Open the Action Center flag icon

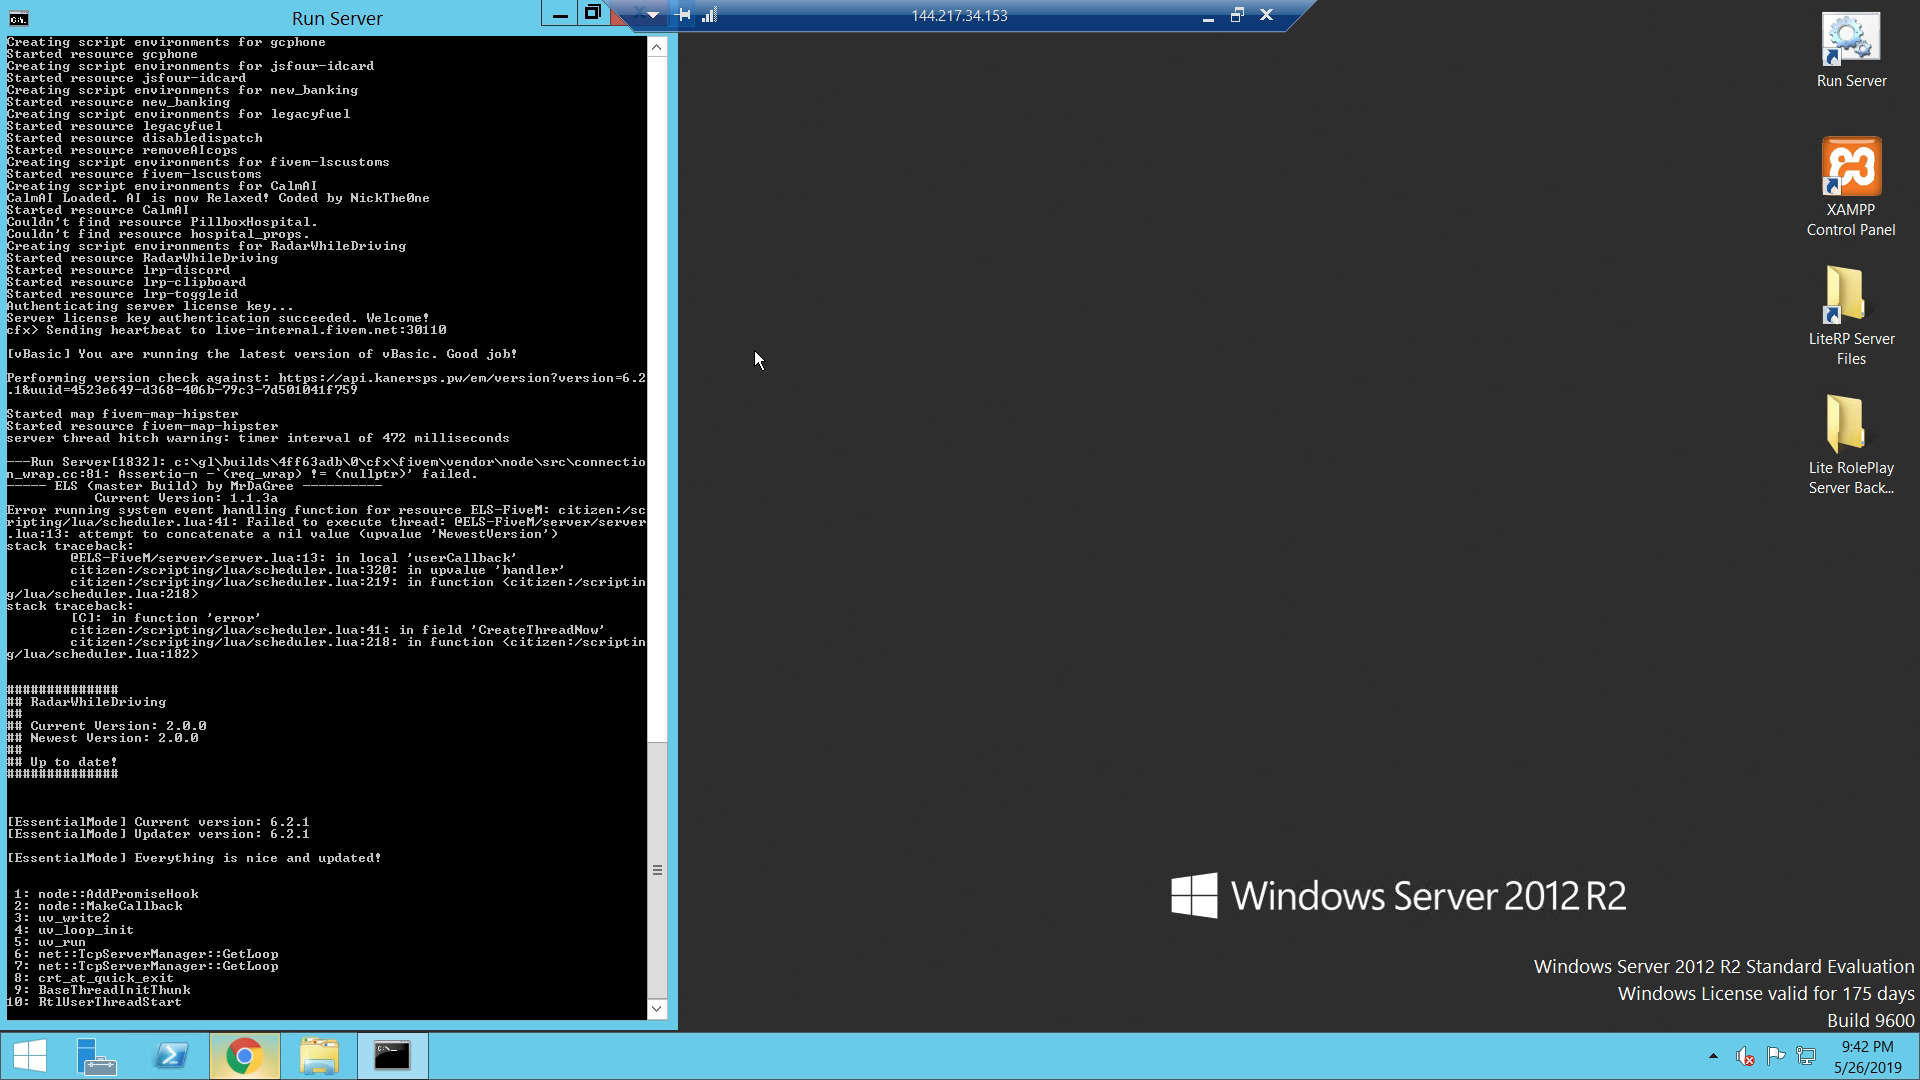1776,1056
